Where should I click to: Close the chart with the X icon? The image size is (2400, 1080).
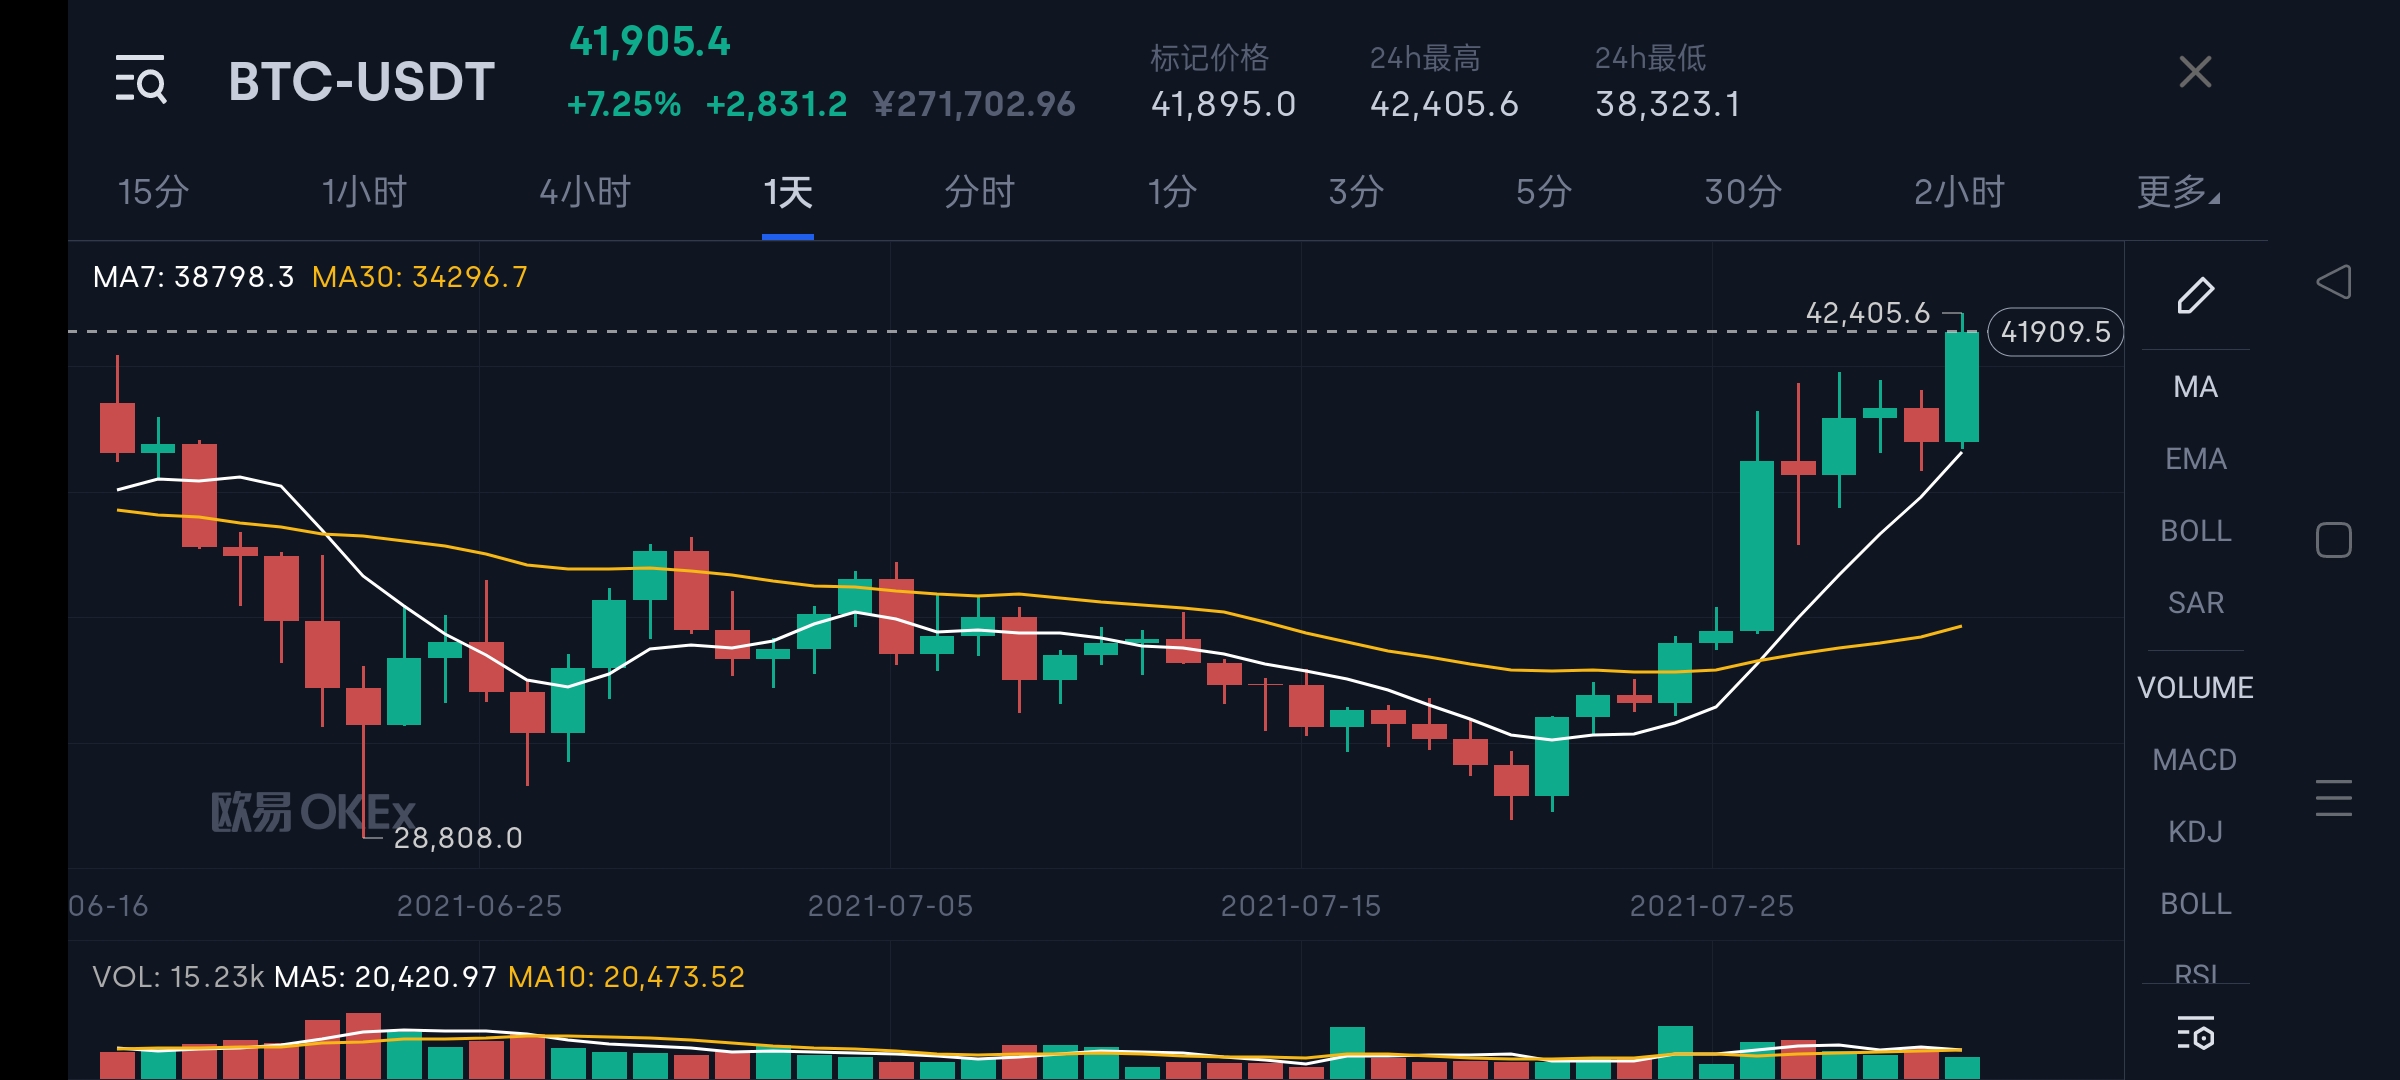tap(2195, 72)
